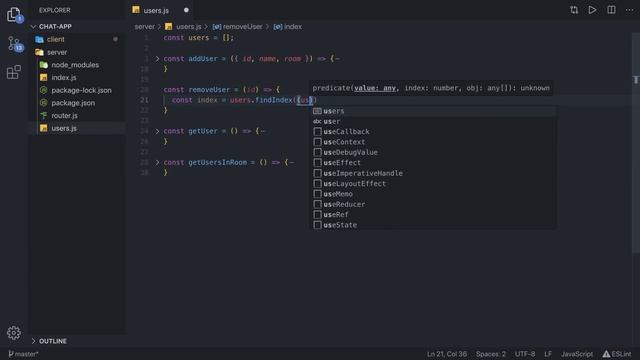Click the Ln 21, Col 36 cursor position
640x360 pixels.
pos(447,354)
